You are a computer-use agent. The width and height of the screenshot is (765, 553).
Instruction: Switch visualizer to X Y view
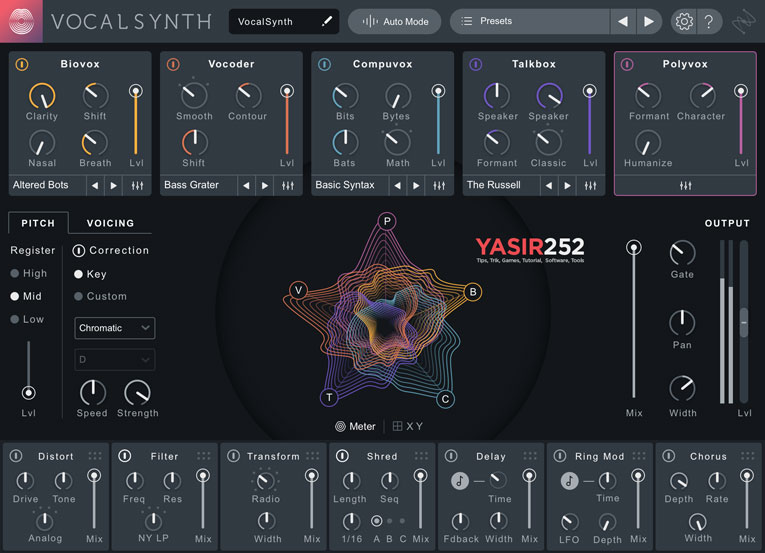point(408,426)
